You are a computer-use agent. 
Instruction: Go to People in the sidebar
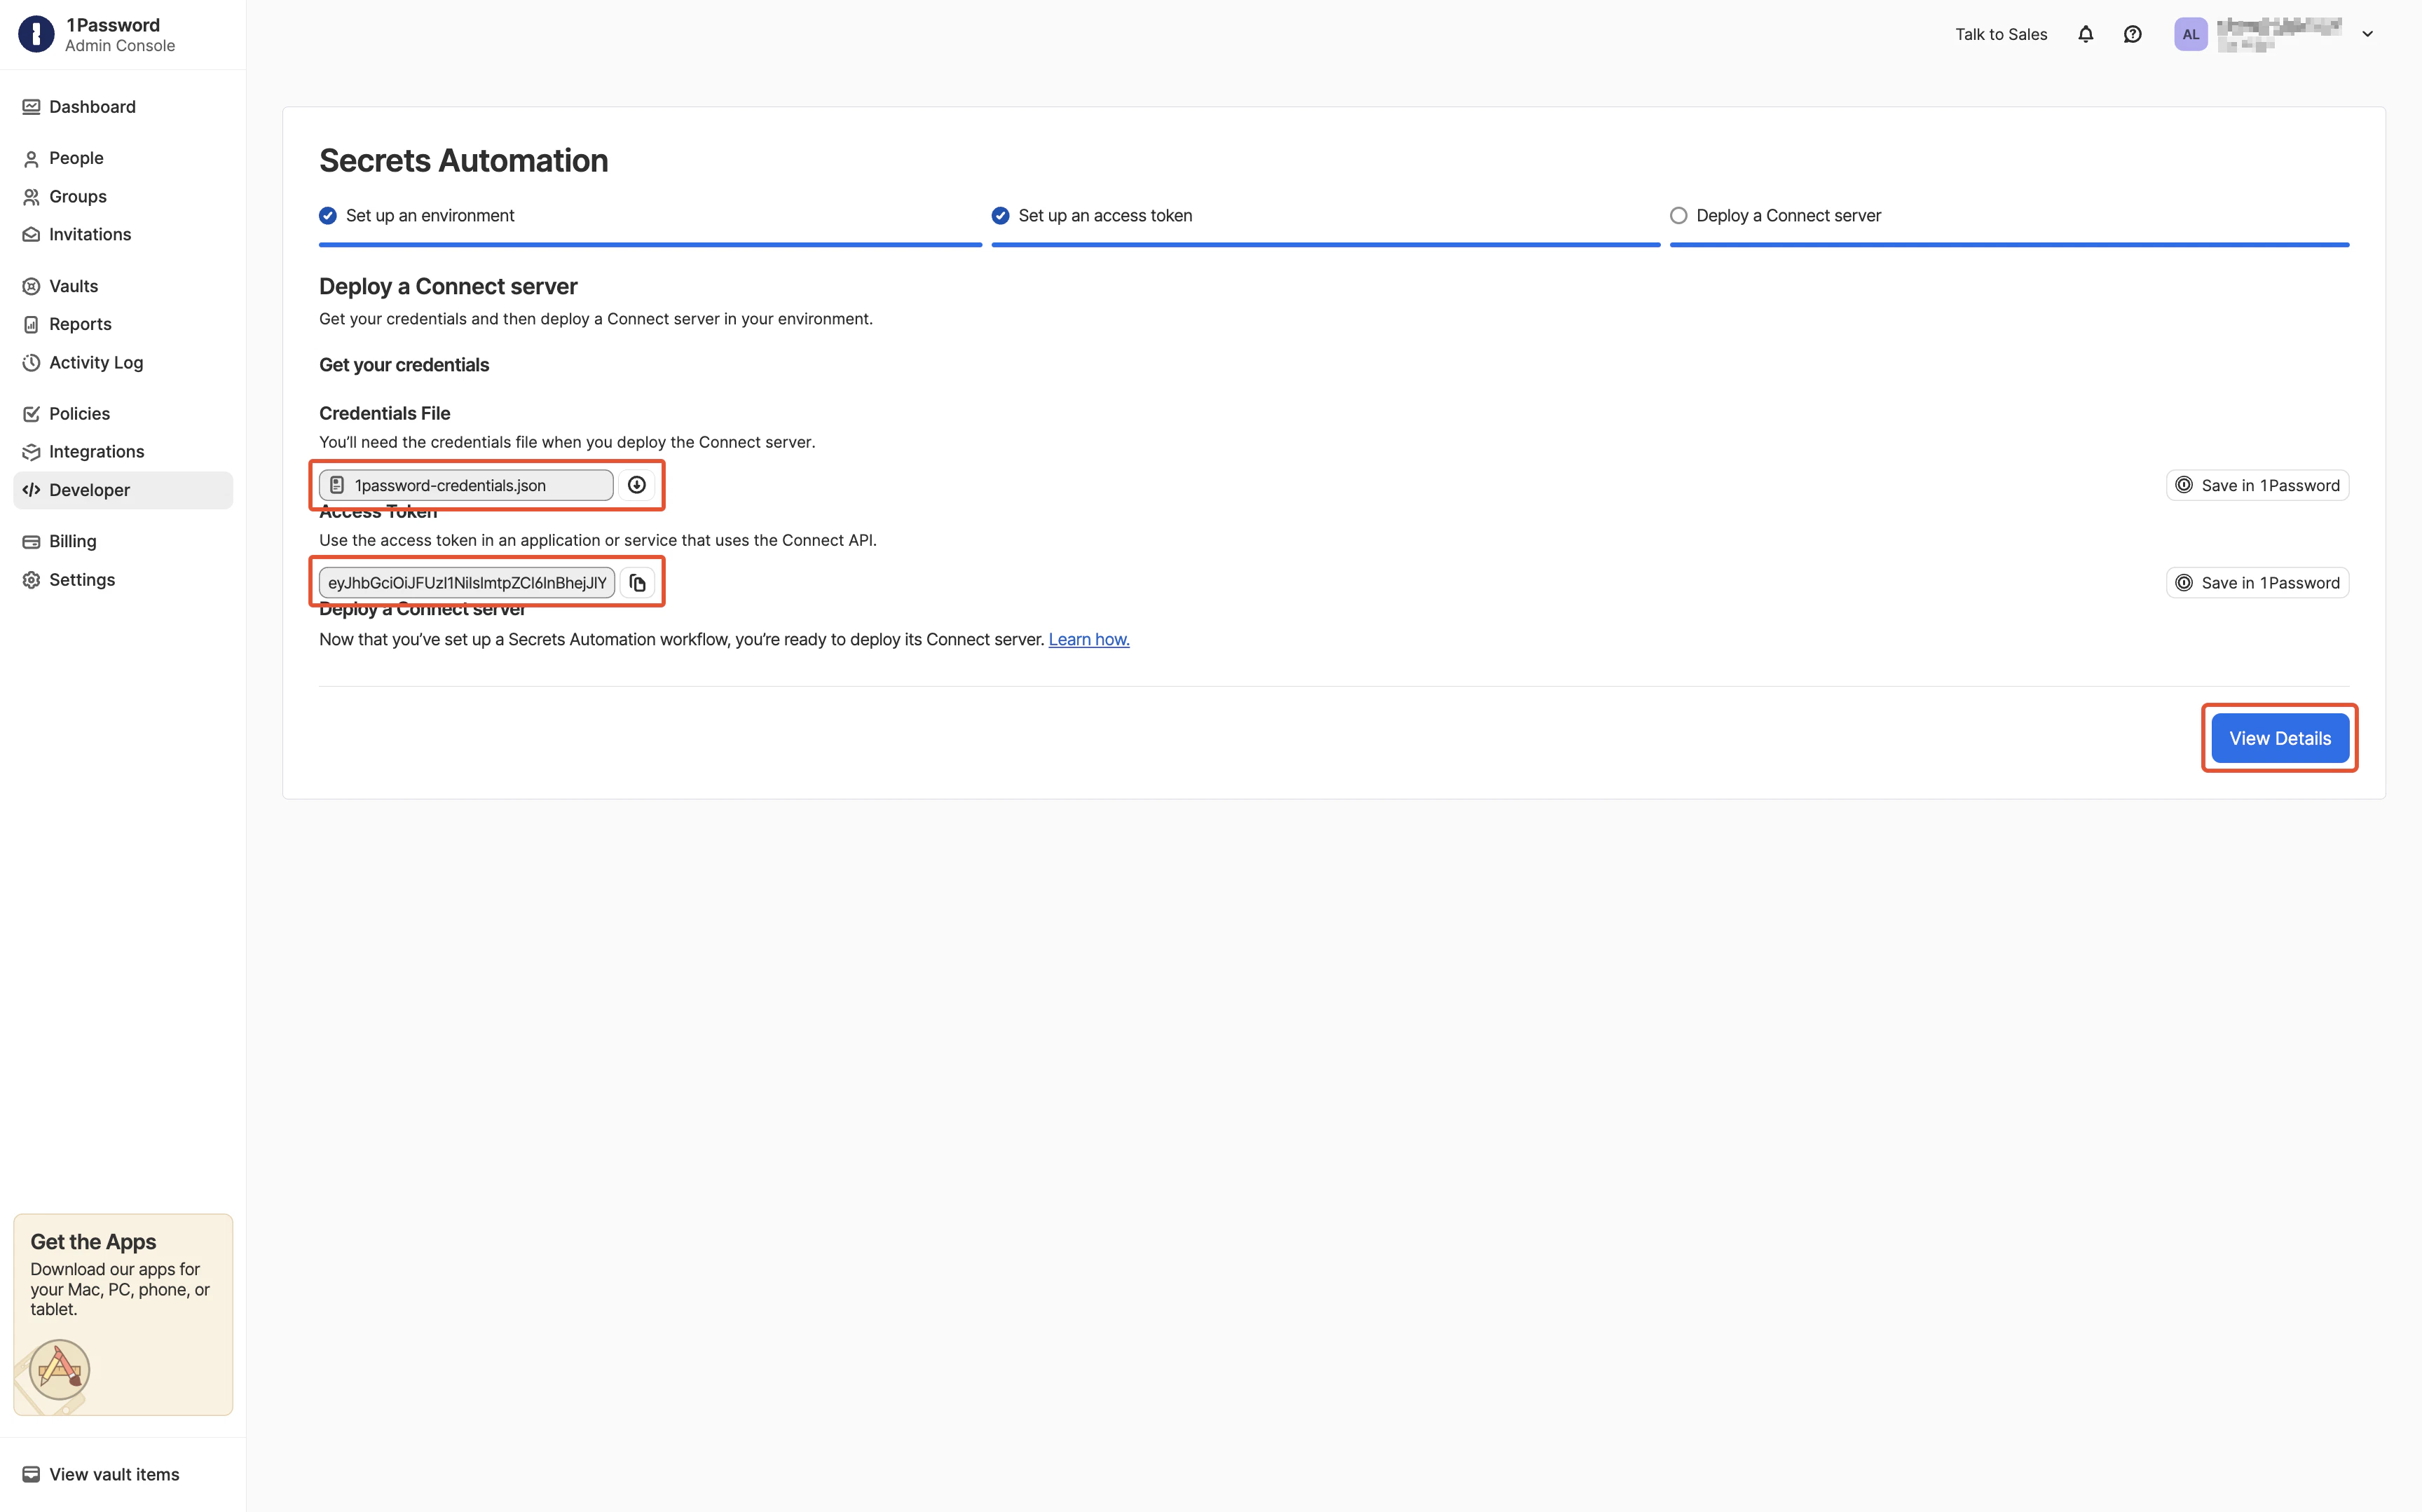(x=123, y=158)
